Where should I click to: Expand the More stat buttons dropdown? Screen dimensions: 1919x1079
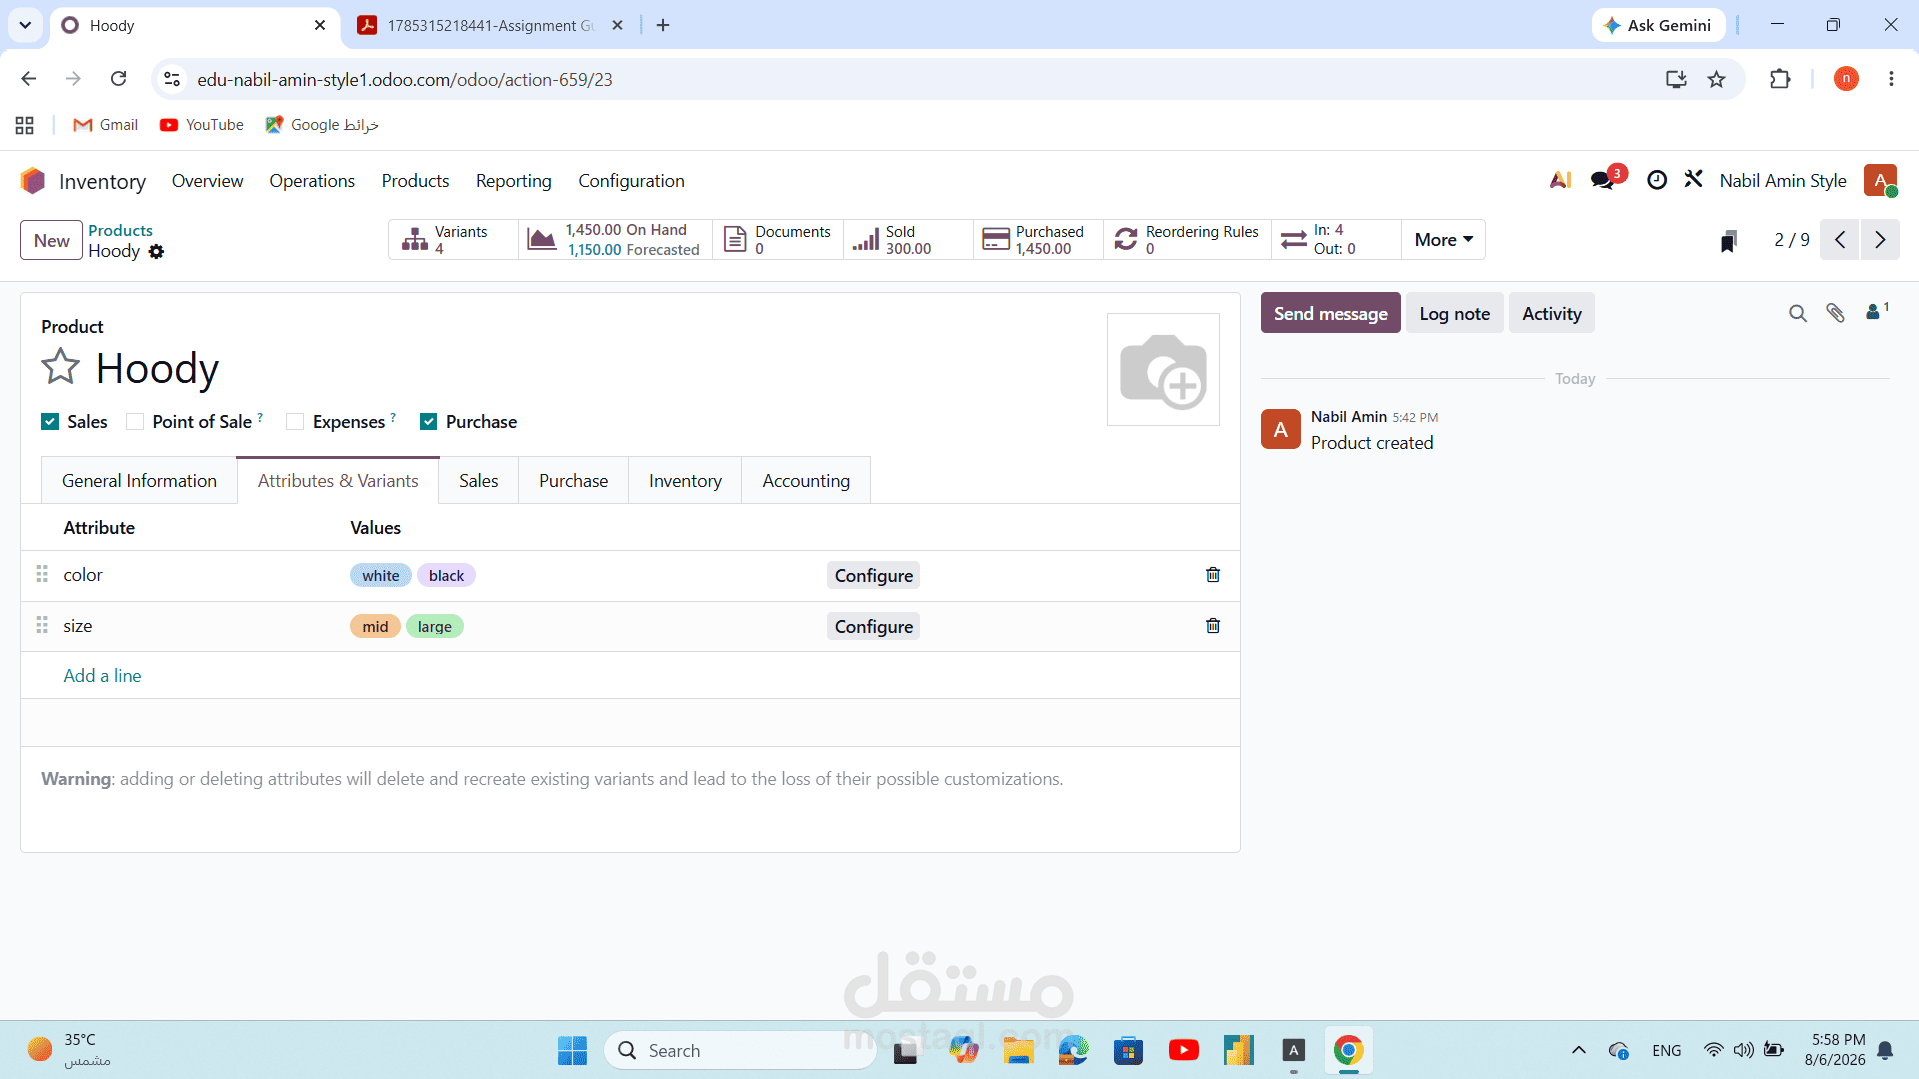coord(1443,240)
